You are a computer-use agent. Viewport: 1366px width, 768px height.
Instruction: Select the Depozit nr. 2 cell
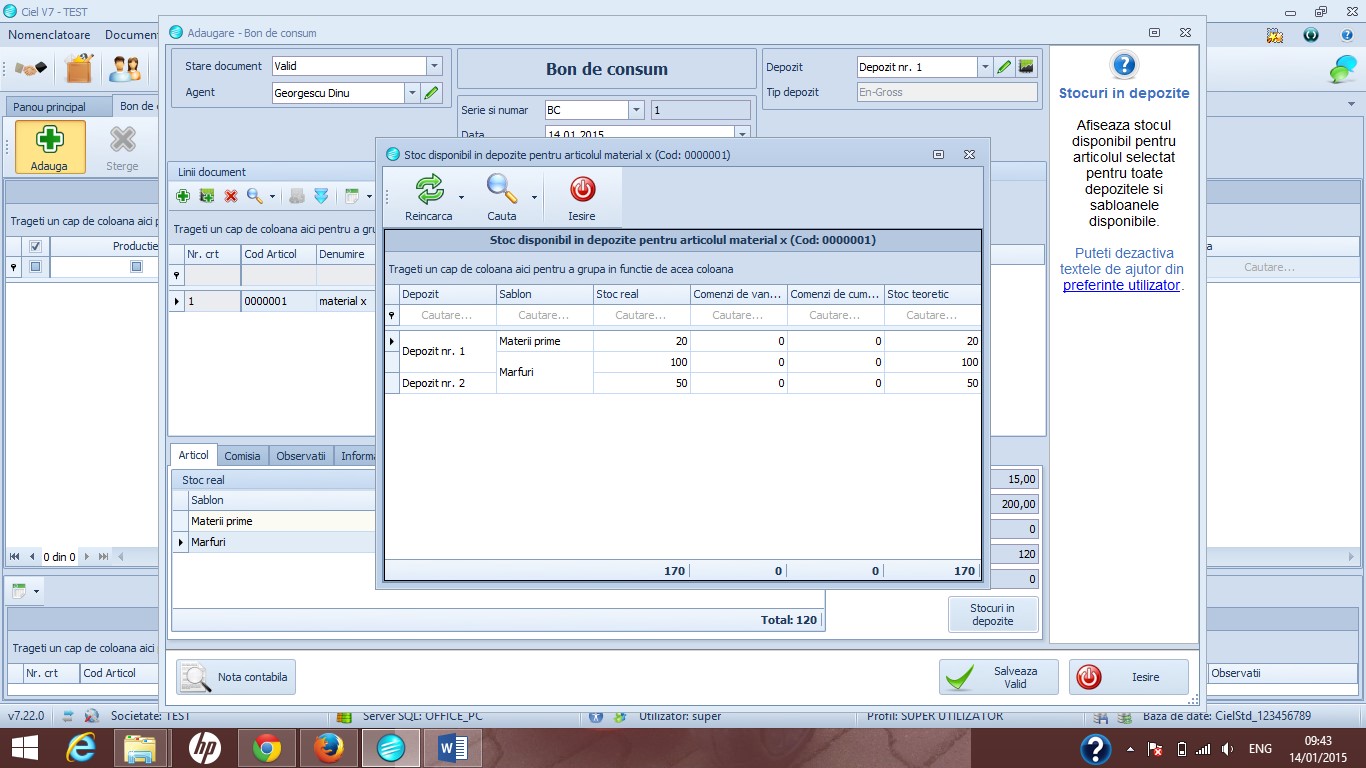click(447, 383)
